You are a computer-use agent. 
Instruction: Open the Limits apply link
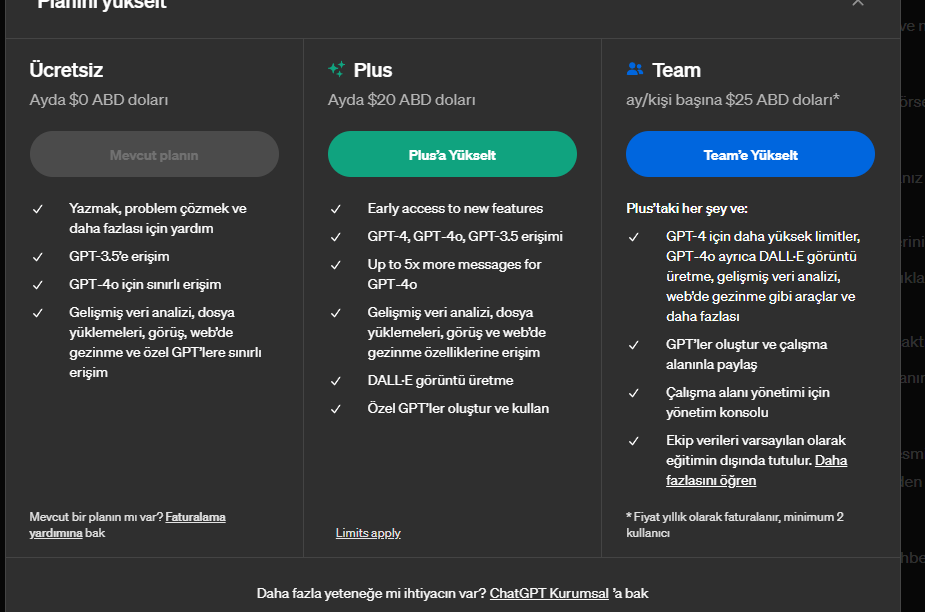pos(368,533)
